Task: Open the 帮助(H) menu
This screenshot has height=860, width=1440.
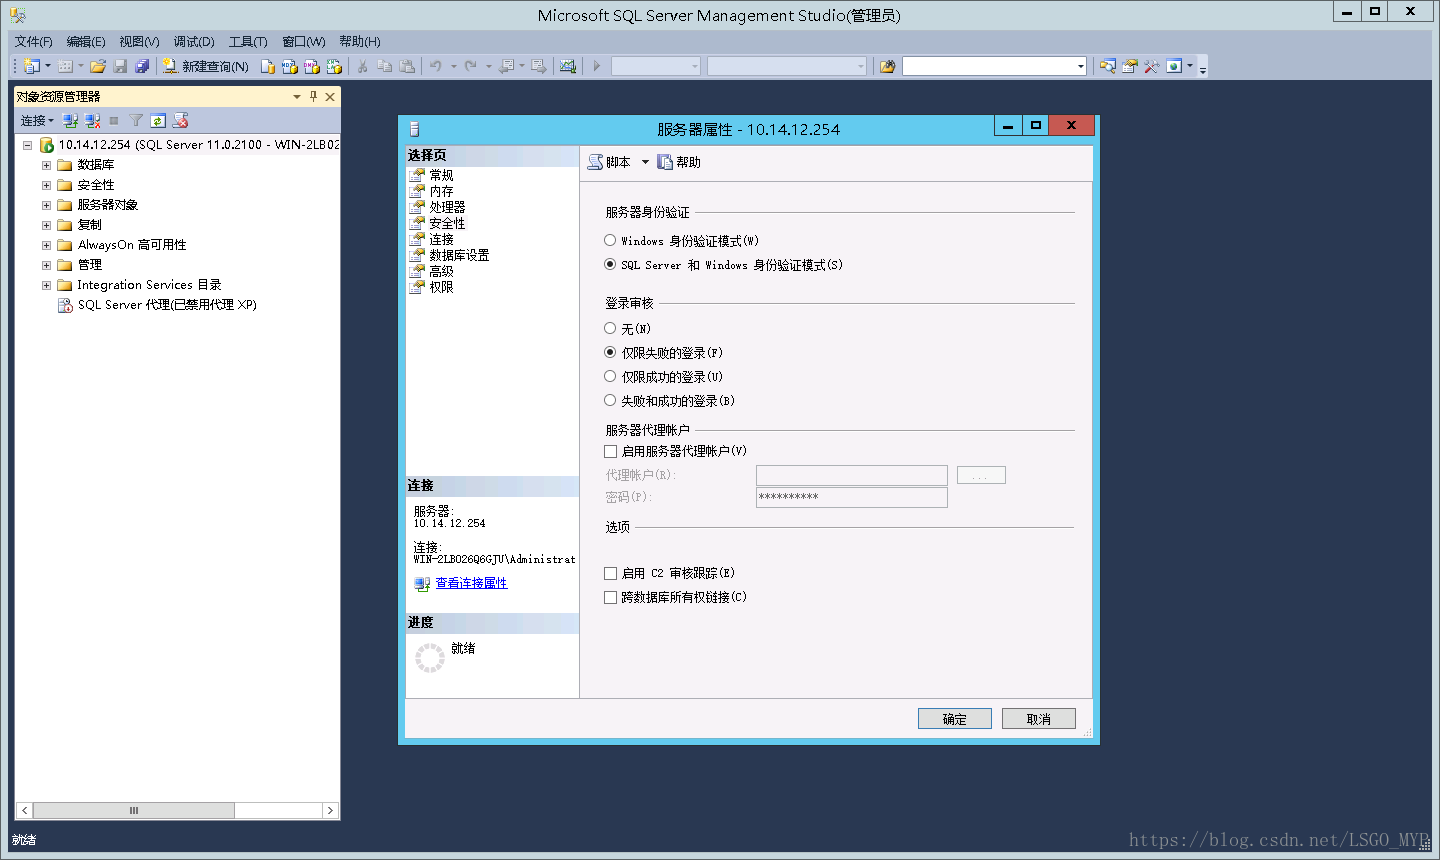Action: [360, 41]
